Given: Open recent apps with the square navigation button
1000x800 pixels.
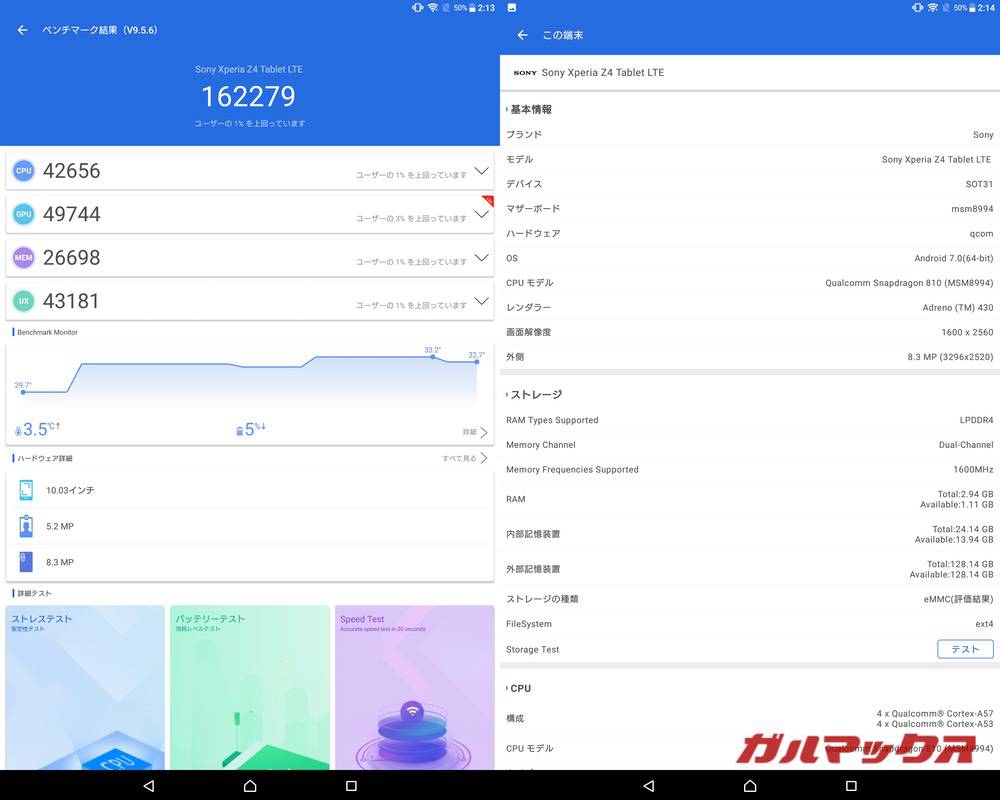Looking at the screenshot, I should (350, 786).
